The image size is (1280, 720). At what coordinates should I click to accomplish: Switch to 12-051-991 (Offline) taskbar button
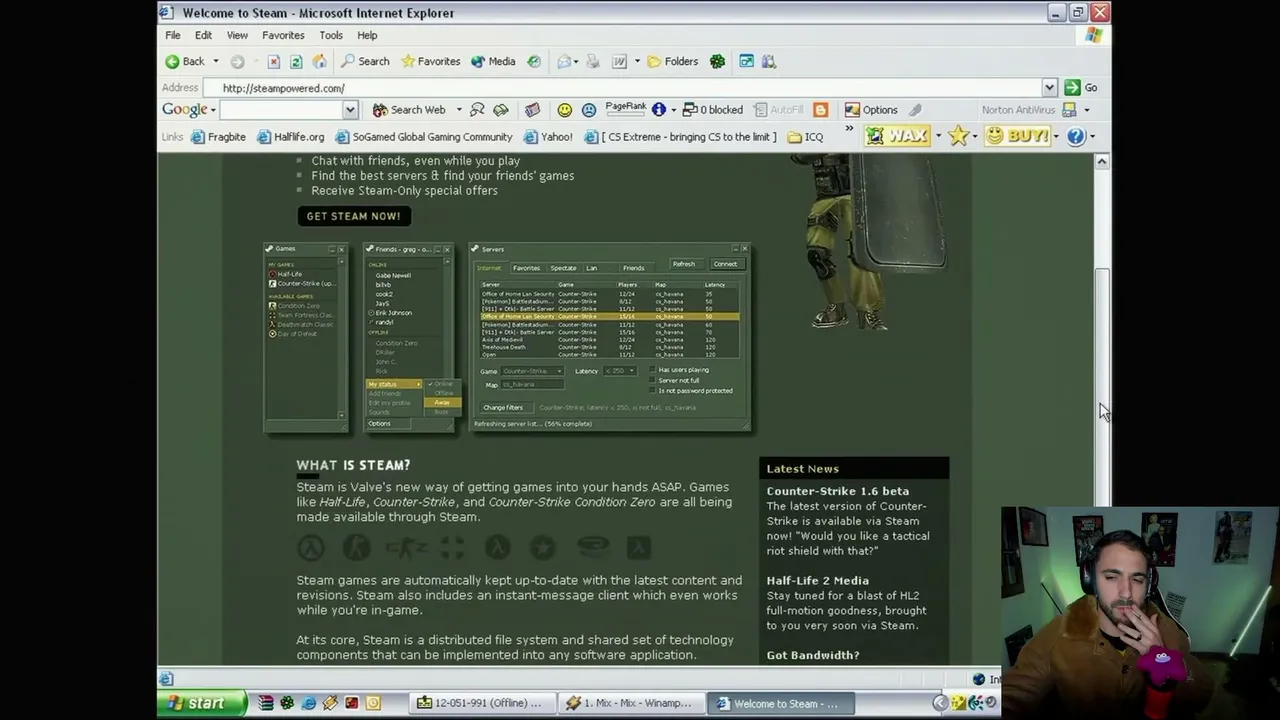481,703
